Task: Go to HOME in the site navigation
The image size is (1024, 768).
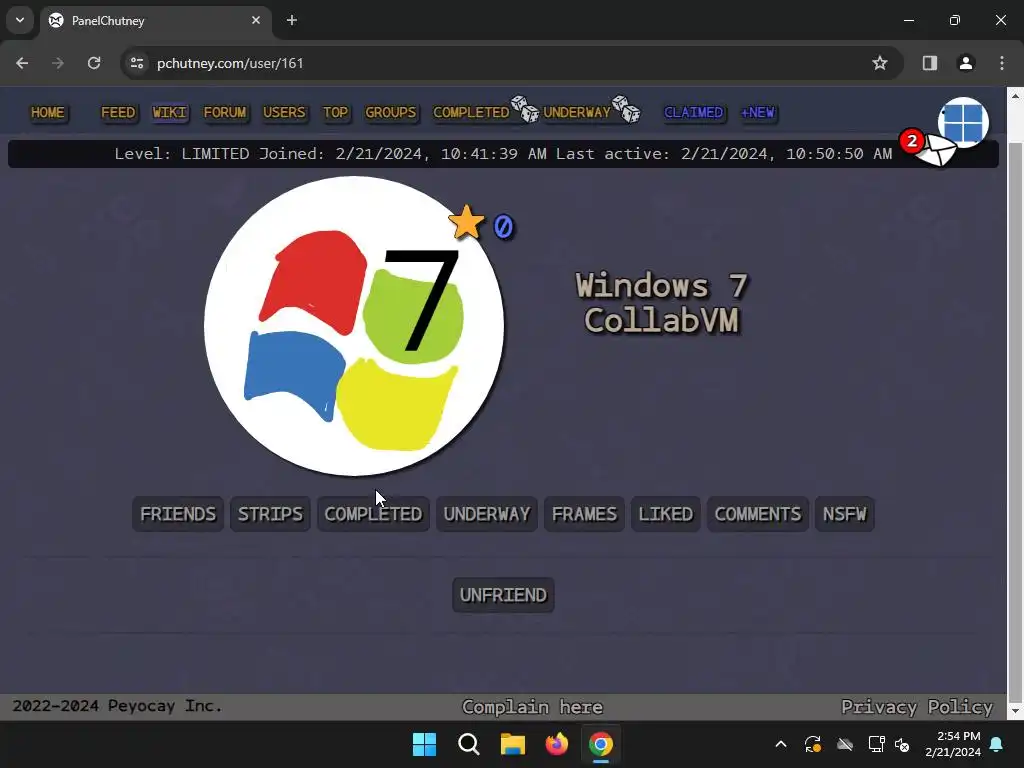Action: 48,112
